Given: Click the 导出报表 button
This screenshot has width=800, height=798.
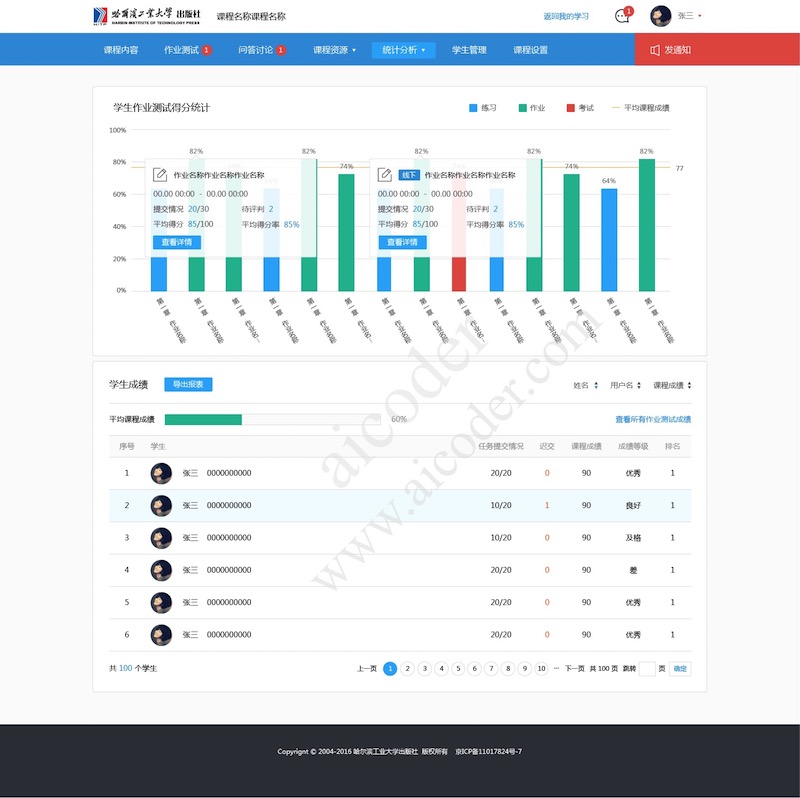Looking at the screenshot, I should coord(189,385).
